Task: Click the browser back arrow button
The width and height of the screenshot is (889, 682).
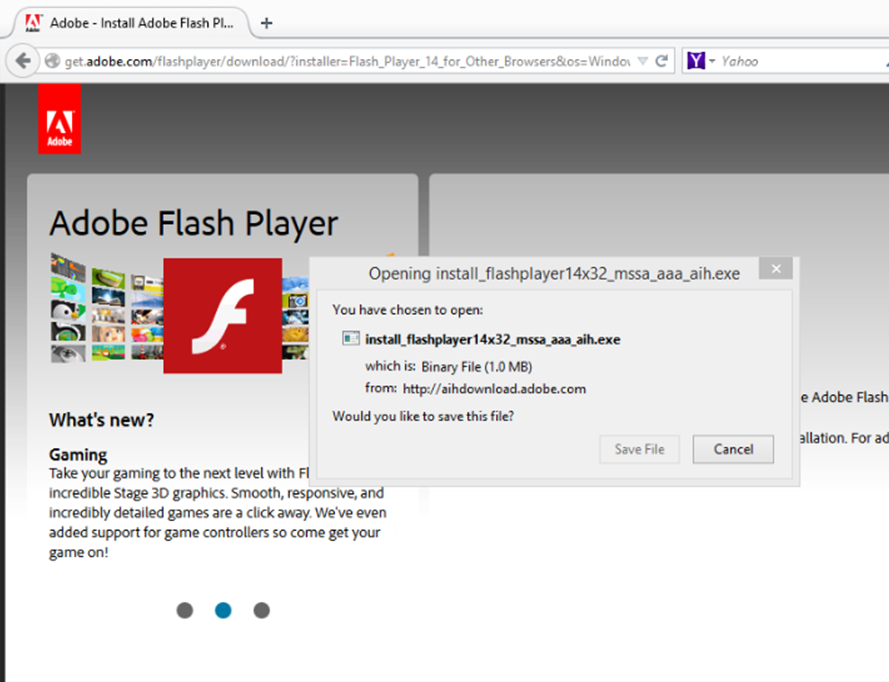Action: pos(23,61)
